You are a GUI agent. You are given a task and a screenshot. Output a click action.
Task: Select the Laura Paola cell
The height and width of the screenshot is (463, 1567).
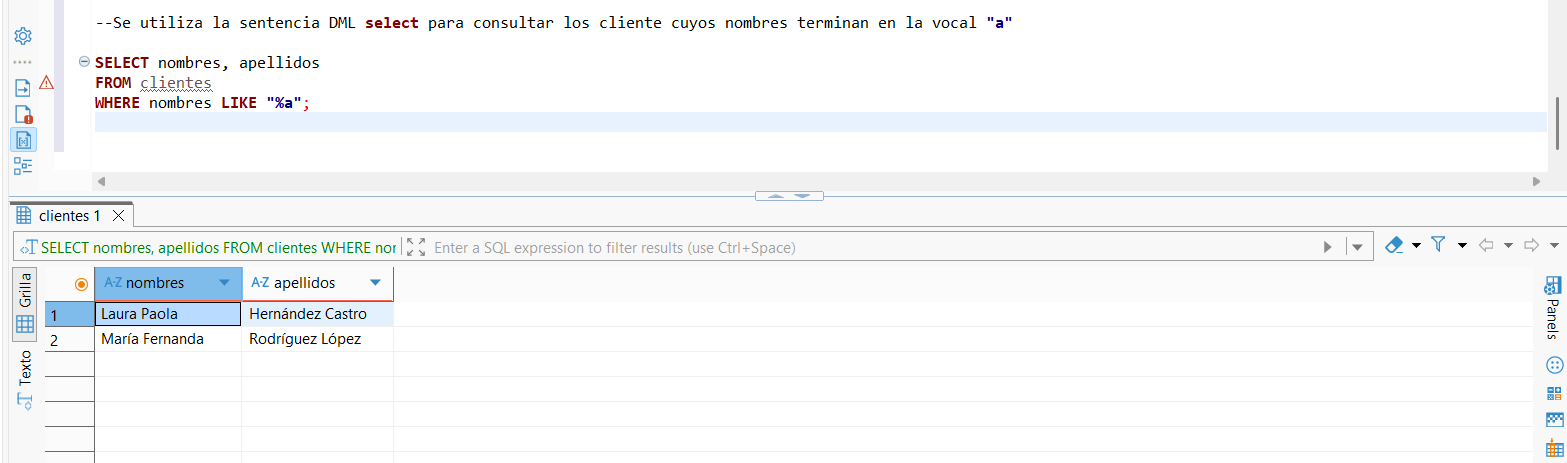tap(167, 314)
